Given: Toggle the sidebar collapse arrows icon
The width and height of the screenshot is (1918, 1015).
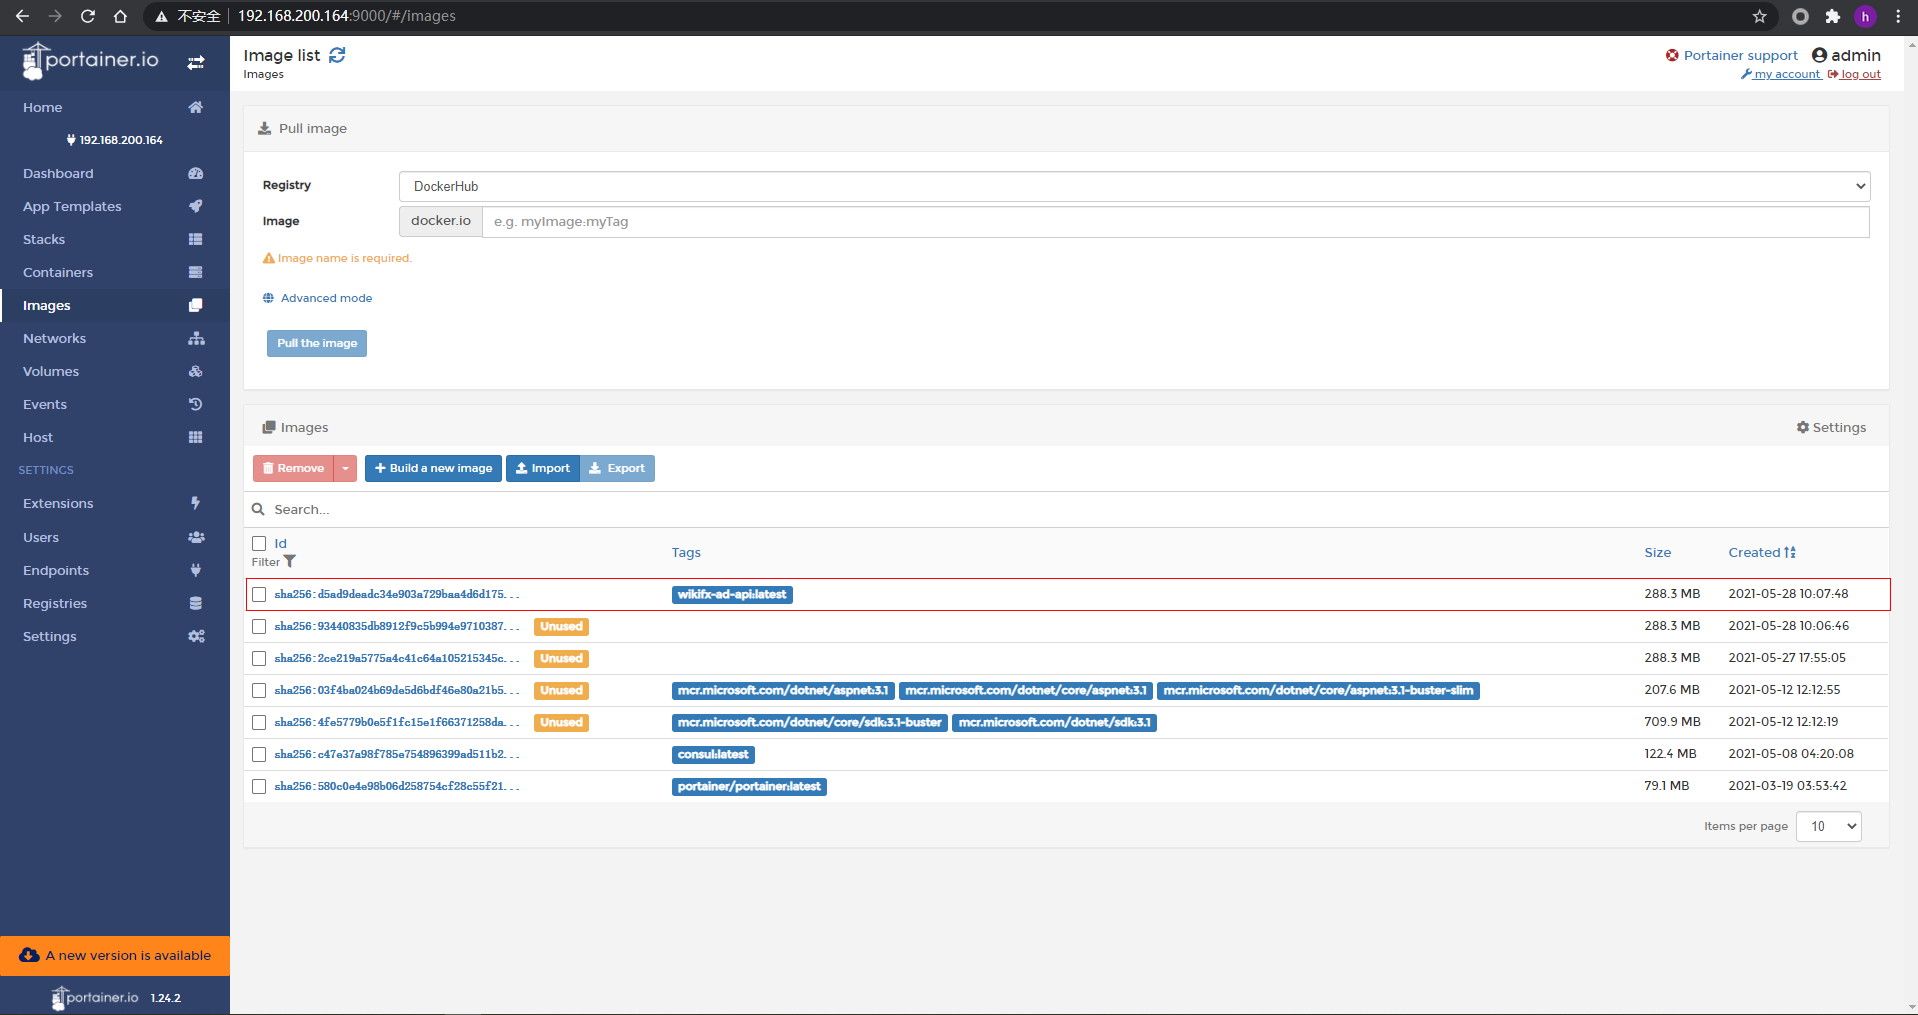Looking at the screenshot, I should pyautogui.click(x=196, y=62).
